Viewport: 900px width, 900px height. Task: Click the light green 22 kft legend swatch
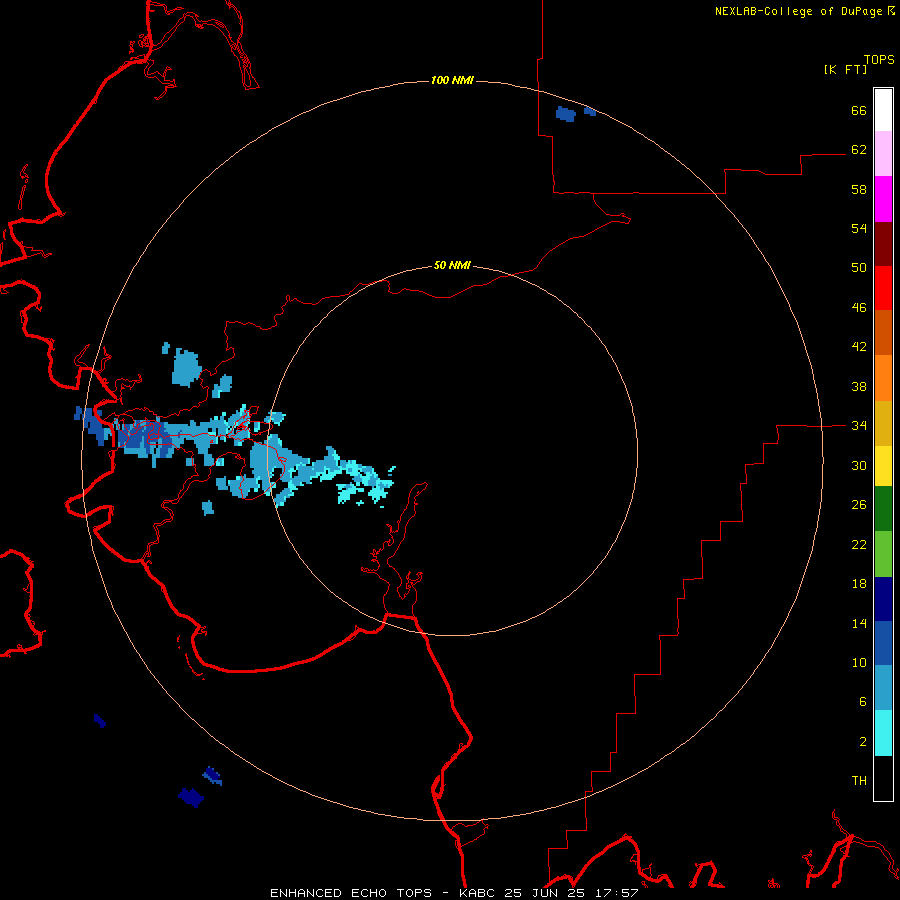tap(883, 554)
